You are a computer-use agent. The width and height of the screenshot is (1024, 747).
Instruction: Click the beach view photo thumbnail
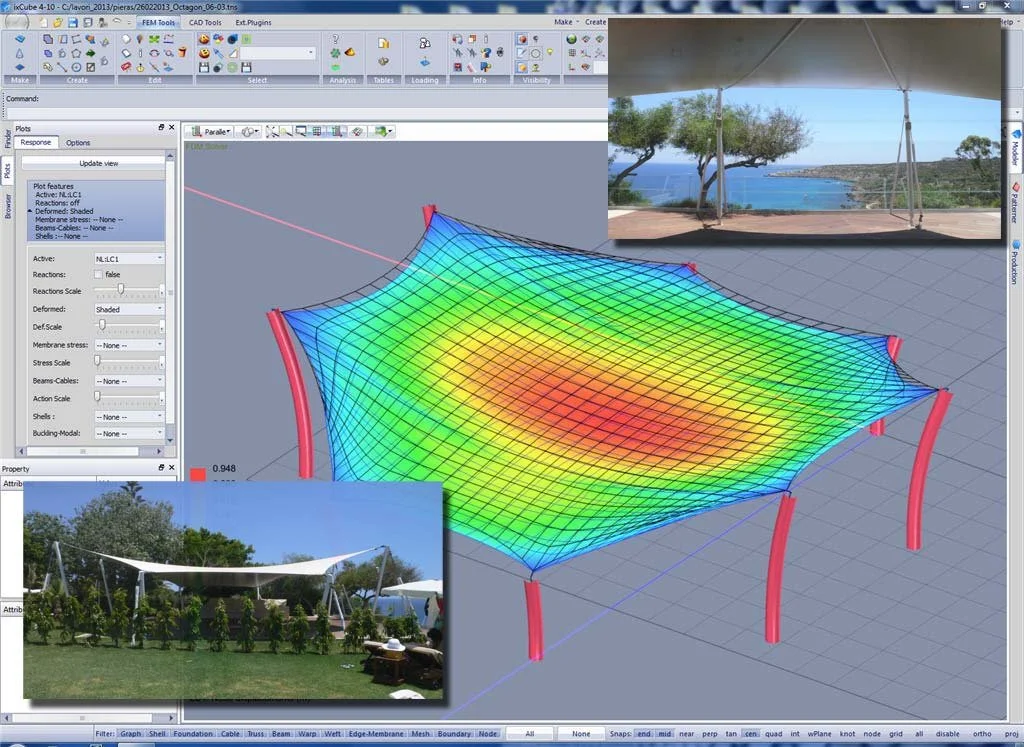[804, 129]
